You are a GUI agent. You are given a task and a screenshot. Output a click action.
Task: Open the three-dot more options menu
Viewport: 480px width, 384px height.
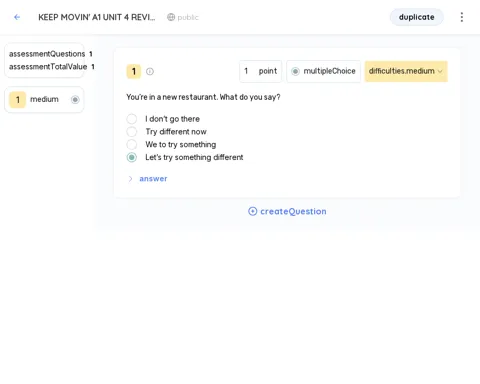(x=462, y=17)
